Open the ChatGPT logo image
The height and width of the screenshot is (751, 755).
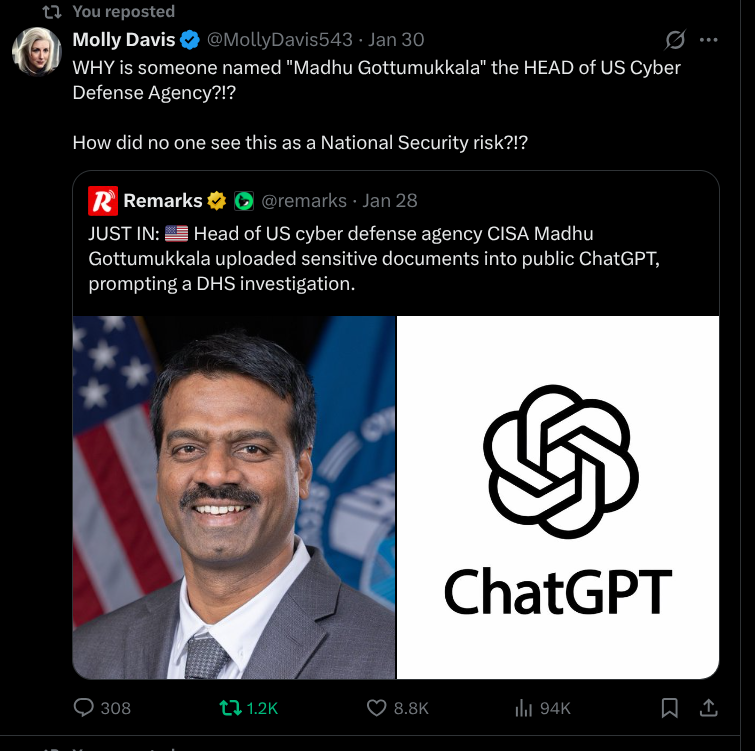(558, 498)
